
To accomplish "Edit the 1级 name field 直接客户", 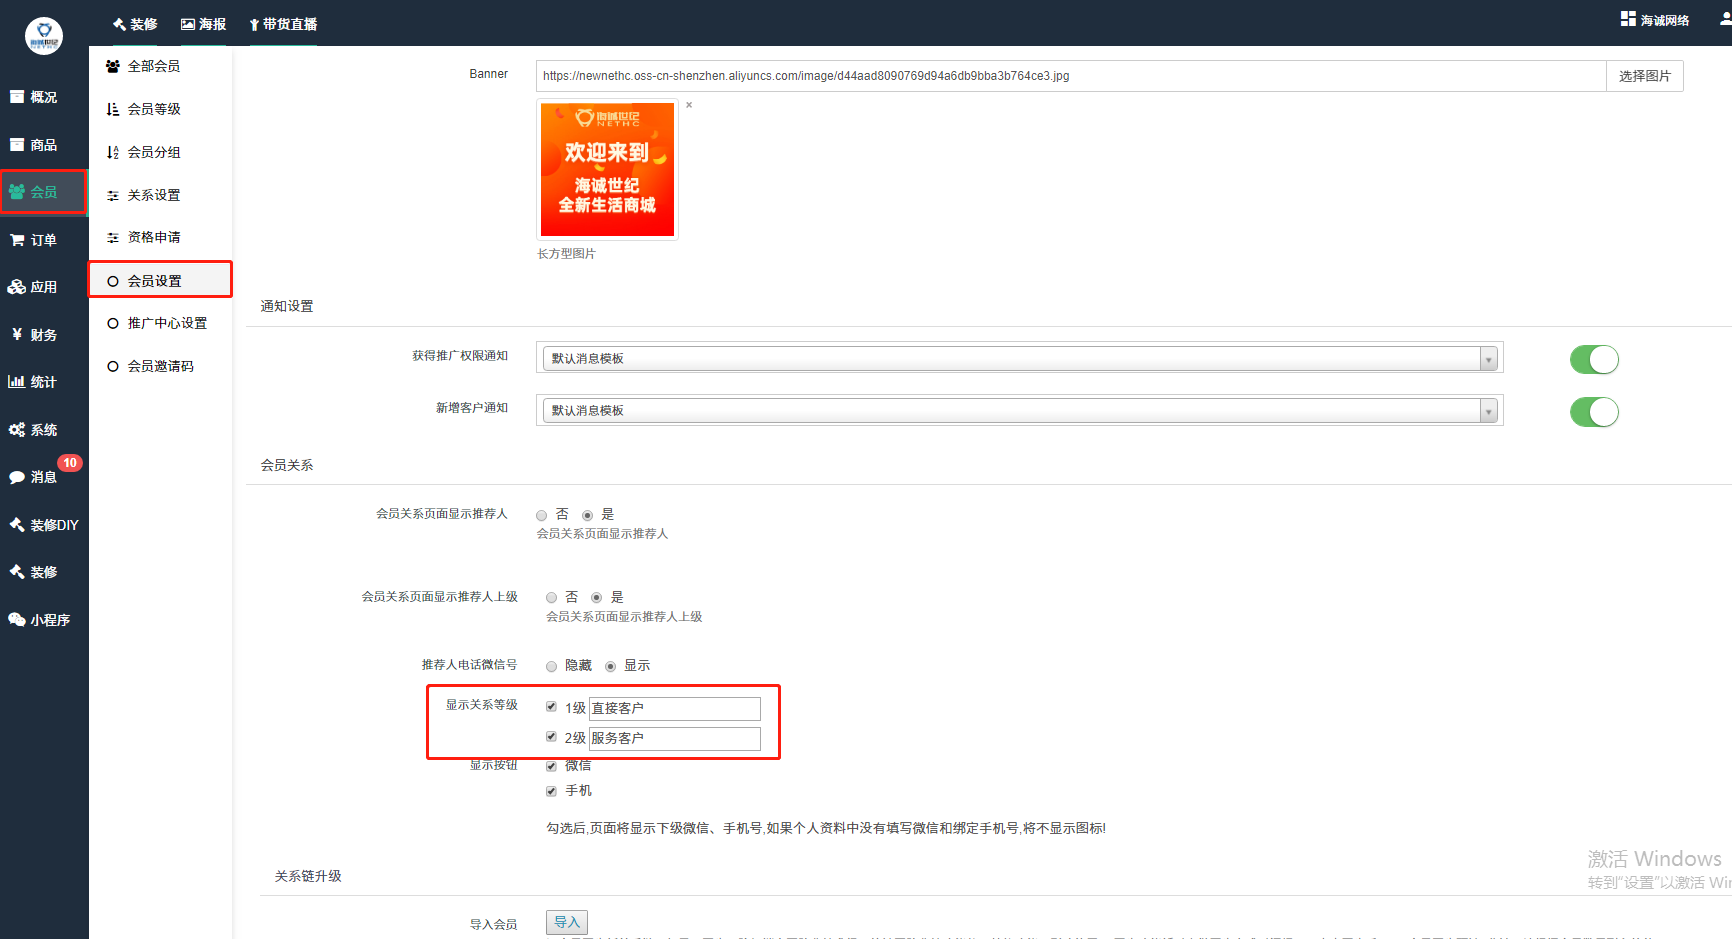I will [675, 709].
